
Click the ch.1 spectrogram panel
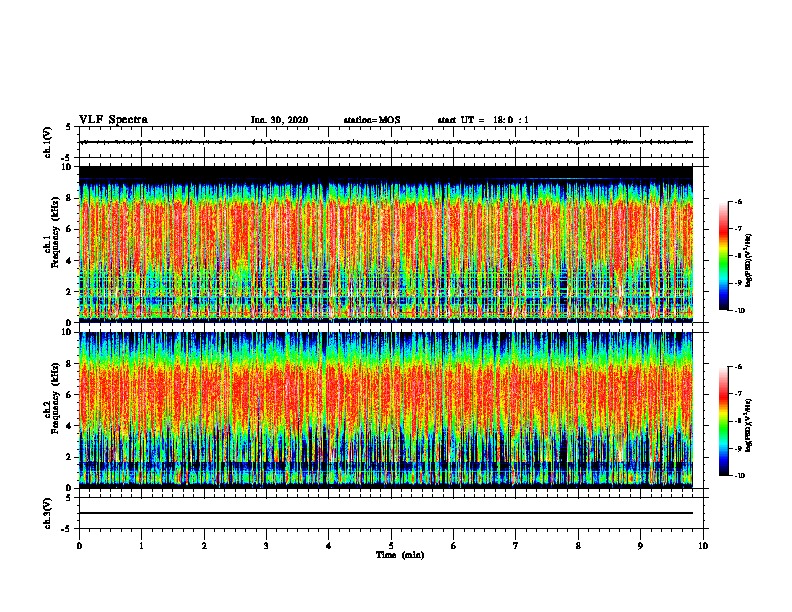386,244
